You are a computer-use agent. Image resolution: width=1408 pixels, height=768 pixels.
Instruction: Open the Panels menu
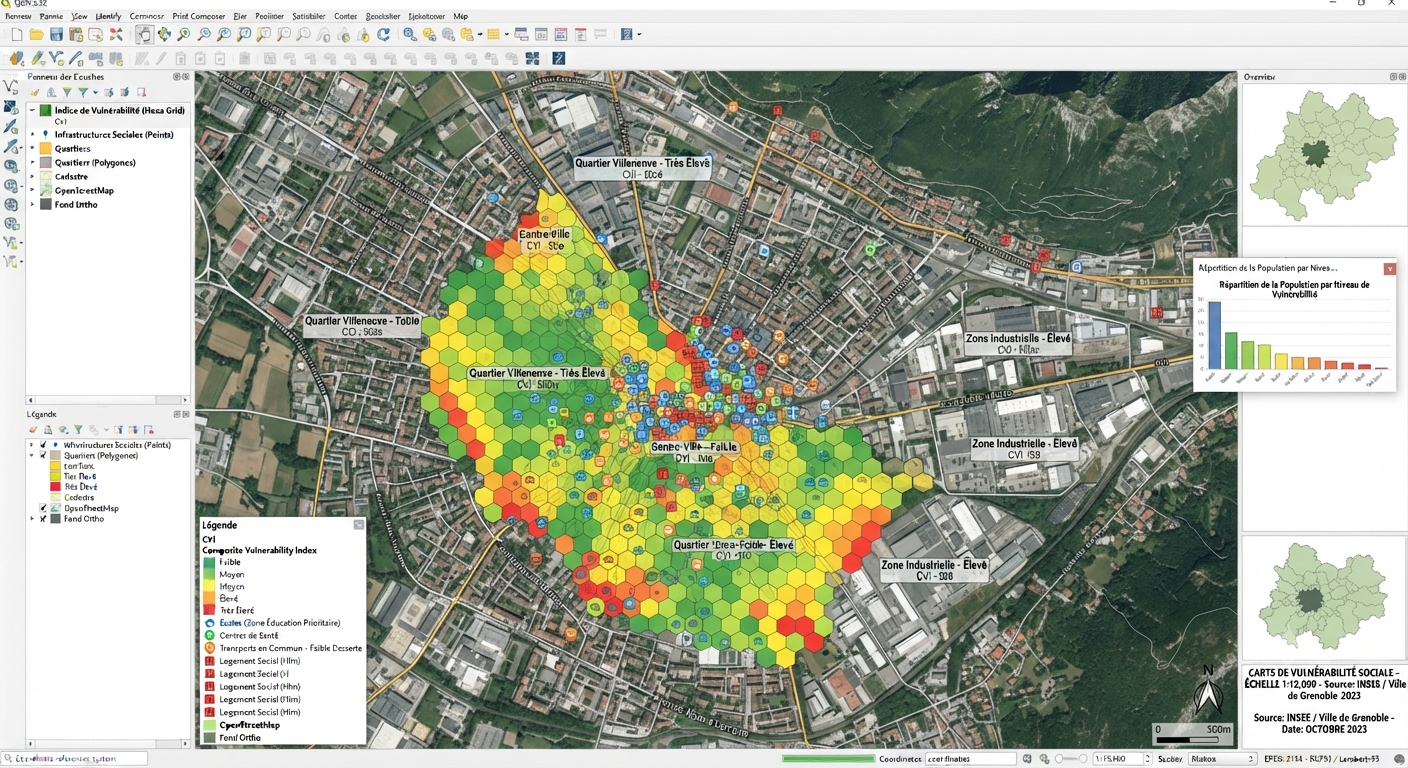[x=51, y=16]
